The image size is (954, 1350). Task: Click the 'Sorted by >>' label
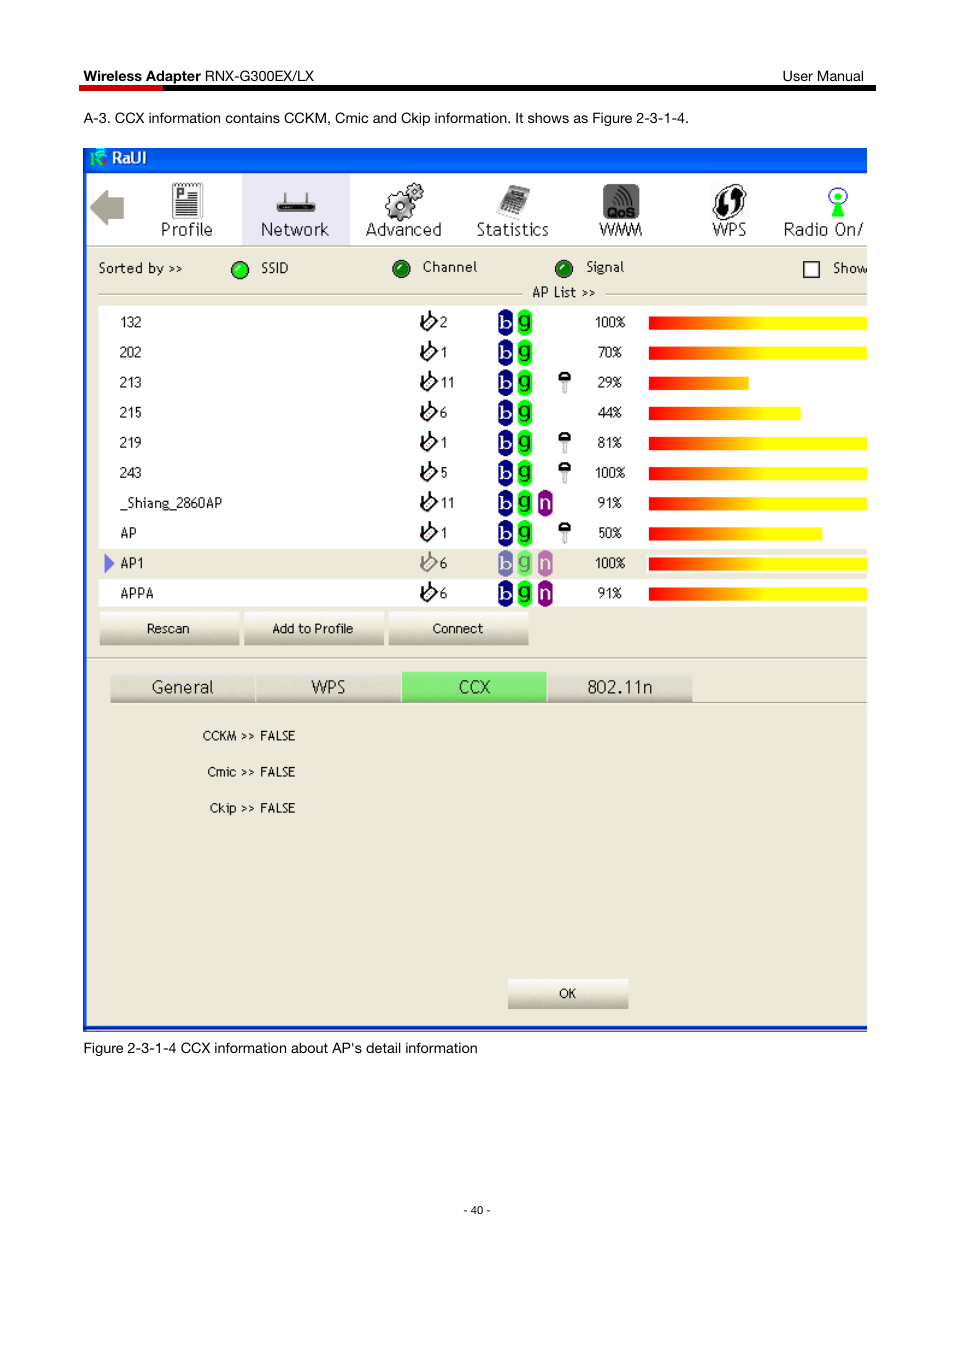pyautogui.click(x=140, y=268)
